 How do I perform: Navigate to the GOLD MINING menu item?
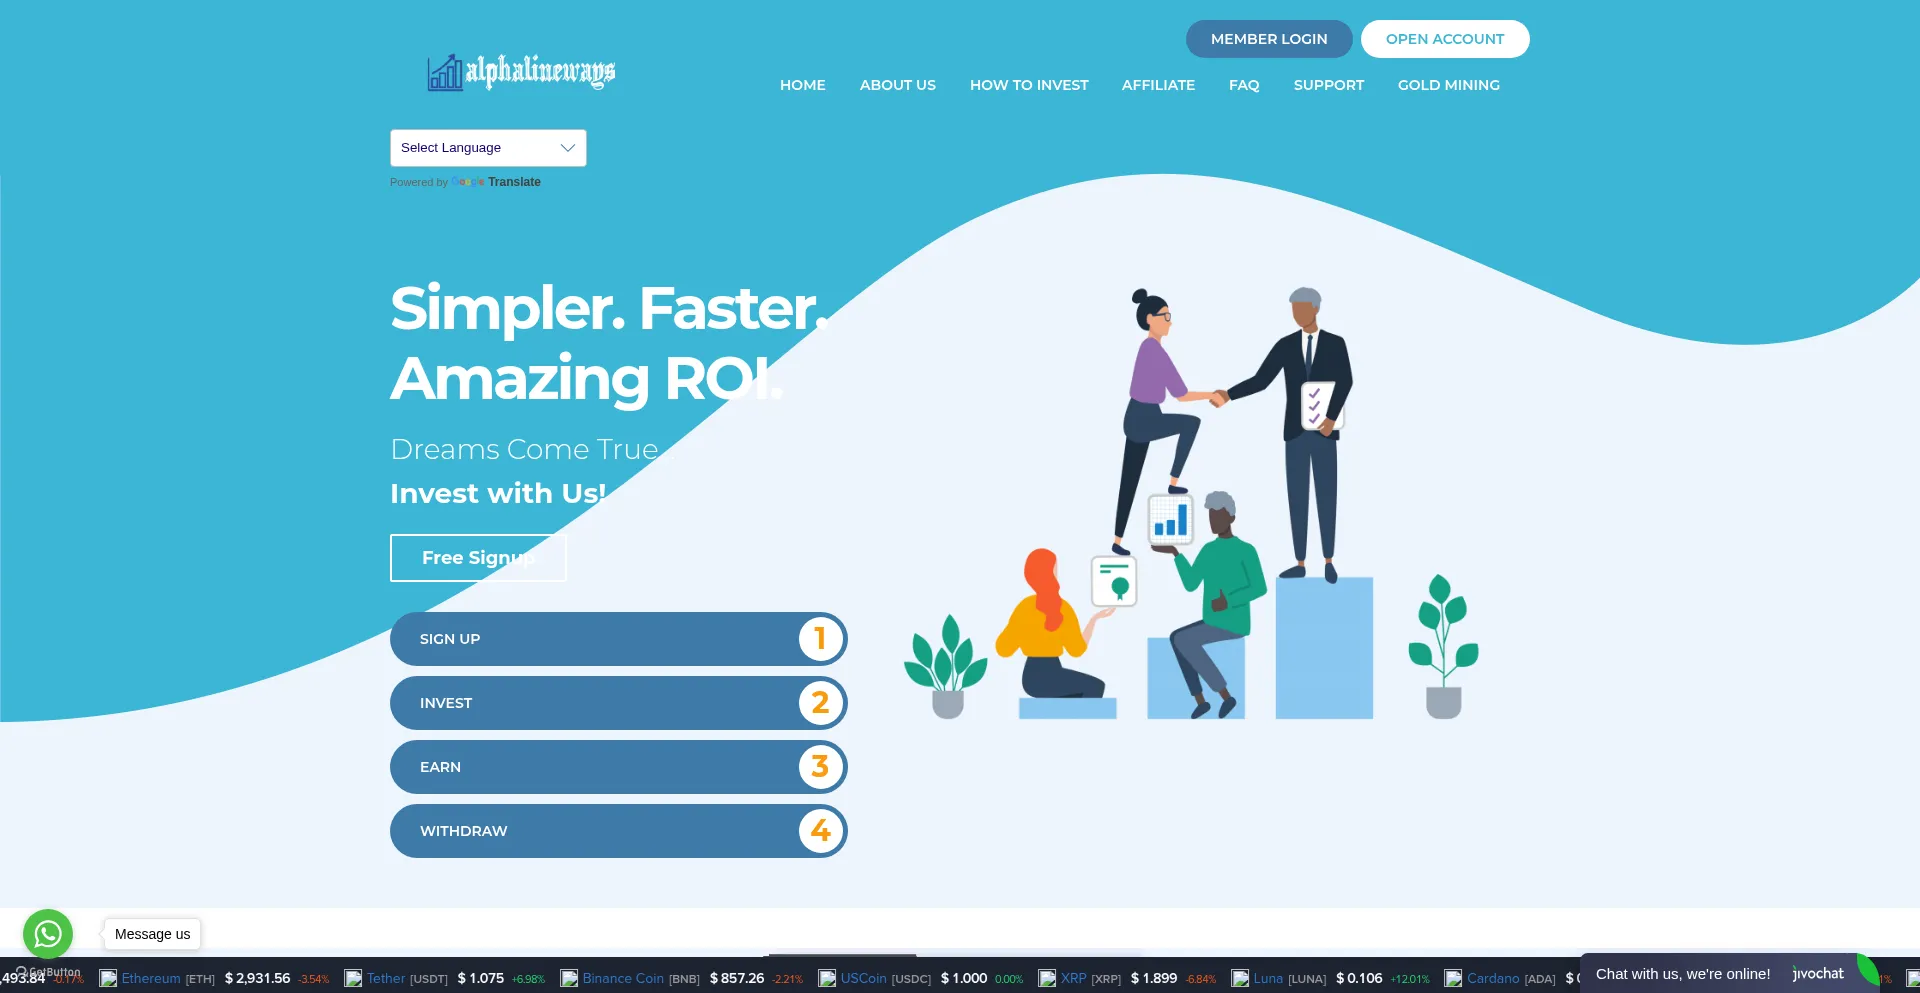(x=1448, y=85)
